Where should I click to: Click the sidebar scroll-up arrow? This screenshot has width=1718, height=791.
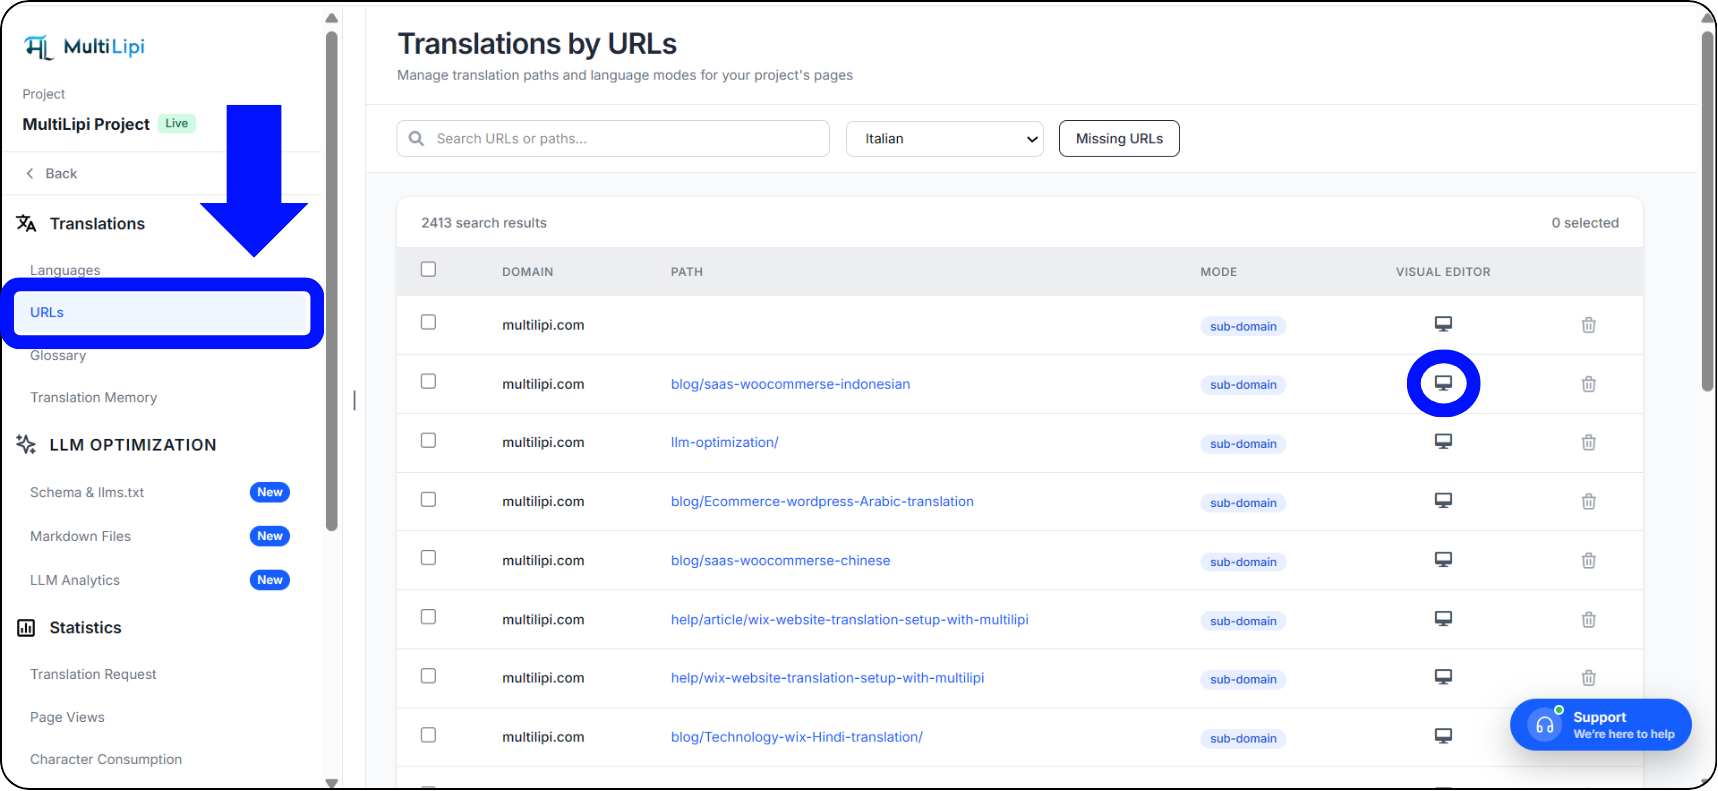[332, 18]
